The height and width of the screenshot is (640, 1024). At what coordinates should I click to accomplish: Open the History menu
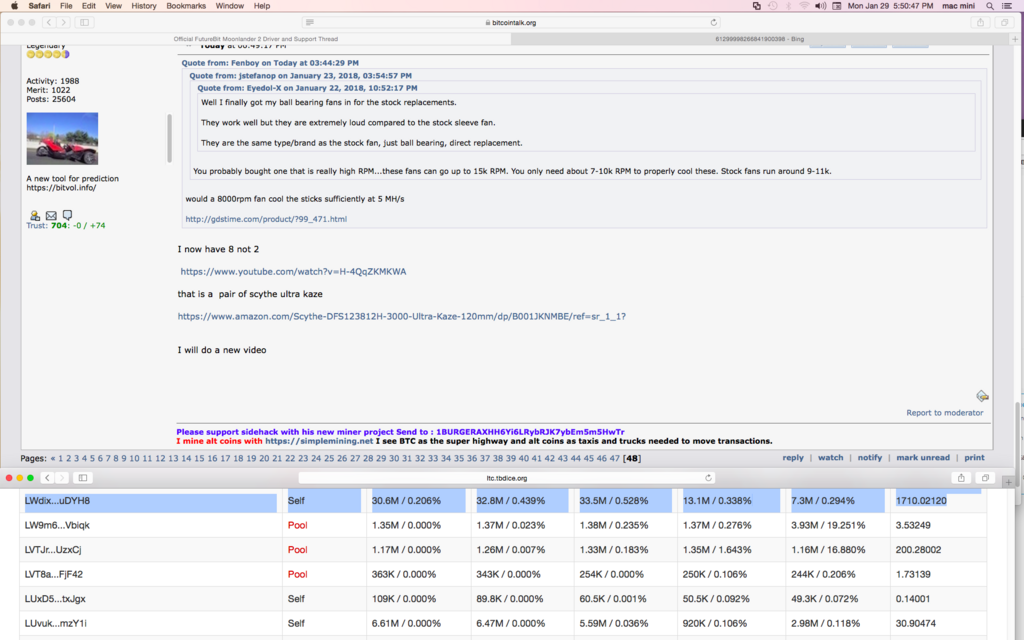pos(144,6)
